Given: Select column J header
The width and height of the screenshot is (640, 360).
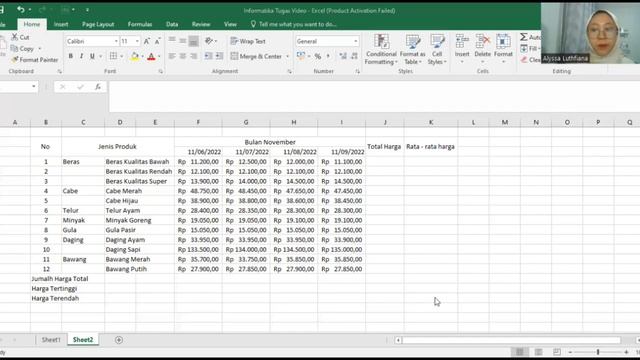Looking at the screenshot, I should click(x=385, y=122).
